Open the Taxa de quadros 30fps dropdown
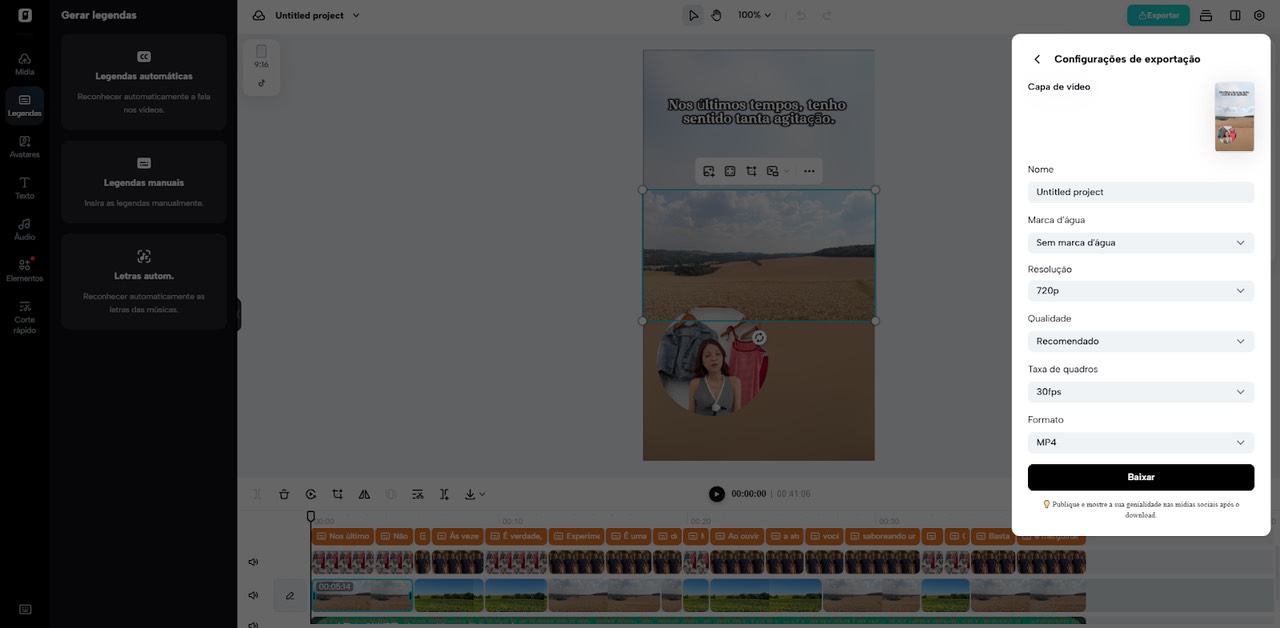1280x628 pixels. (1140, 392)
